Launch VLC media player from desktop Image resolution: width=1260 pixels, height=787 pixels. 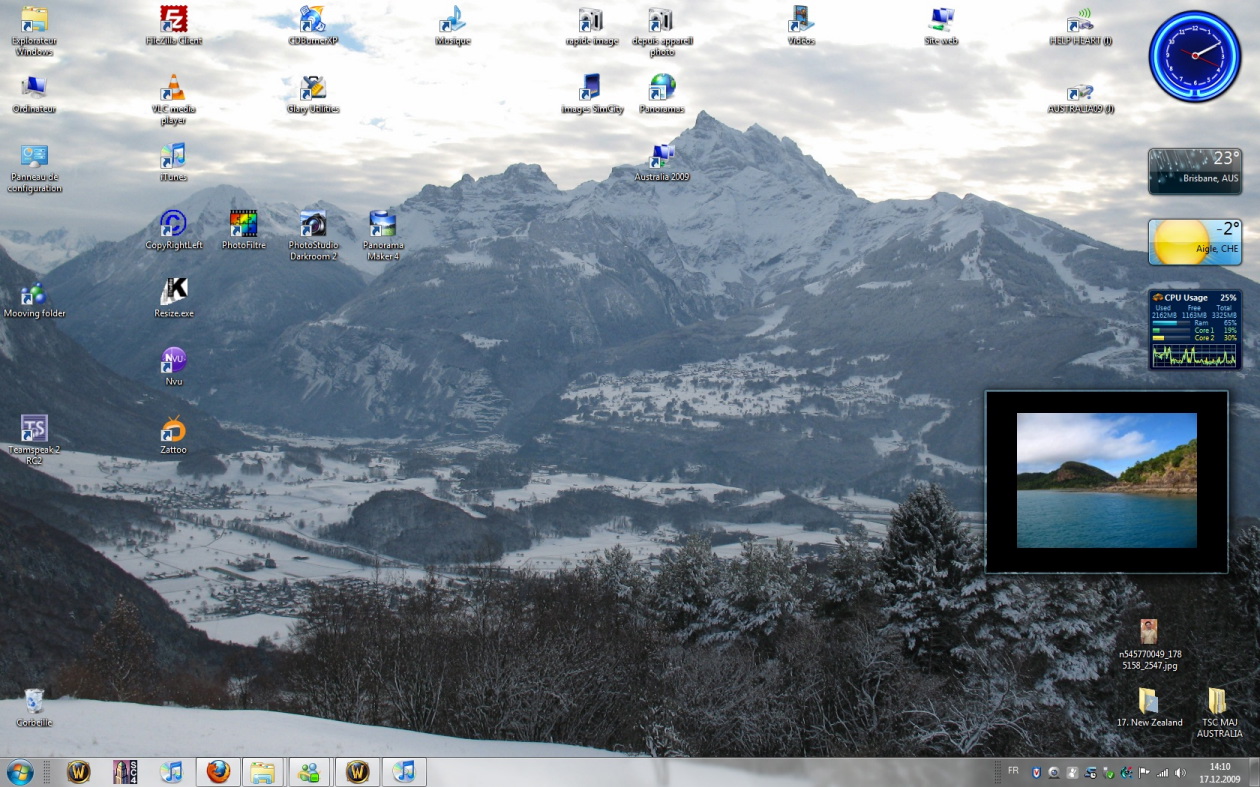174,89
